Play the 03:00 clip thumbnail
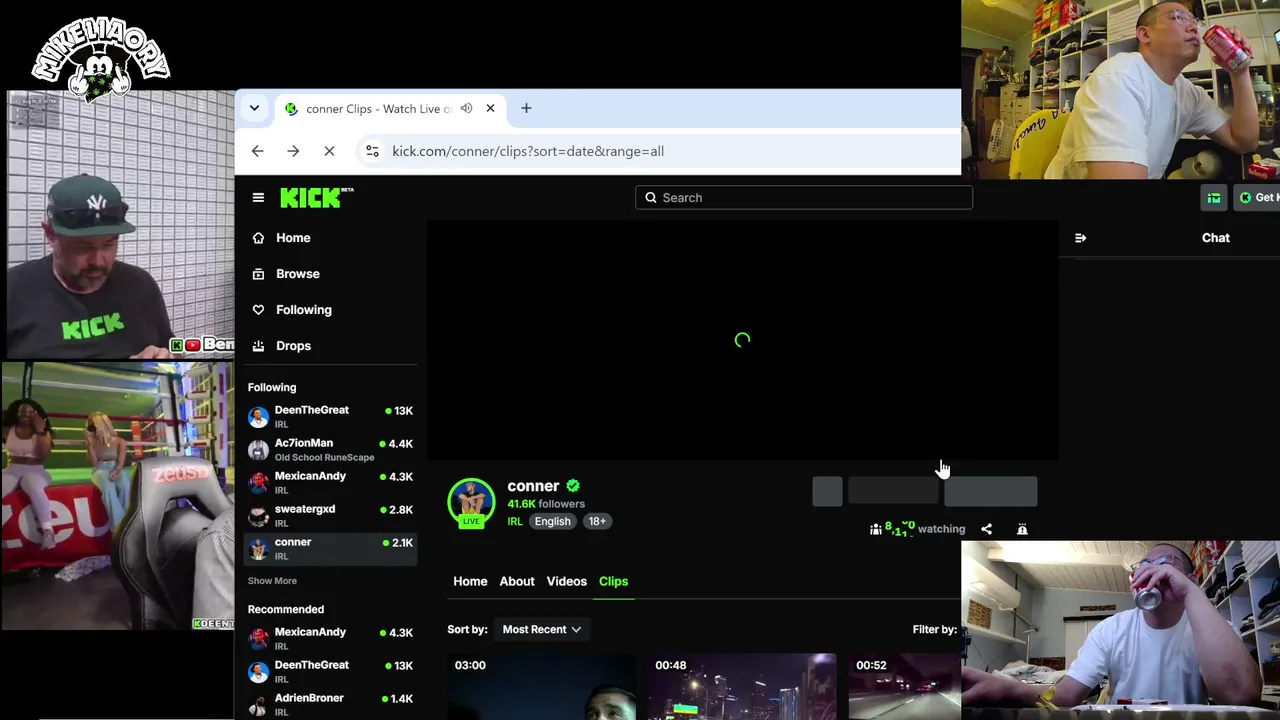This screenshot has width=1280, height=720. (x=541, y=687)
